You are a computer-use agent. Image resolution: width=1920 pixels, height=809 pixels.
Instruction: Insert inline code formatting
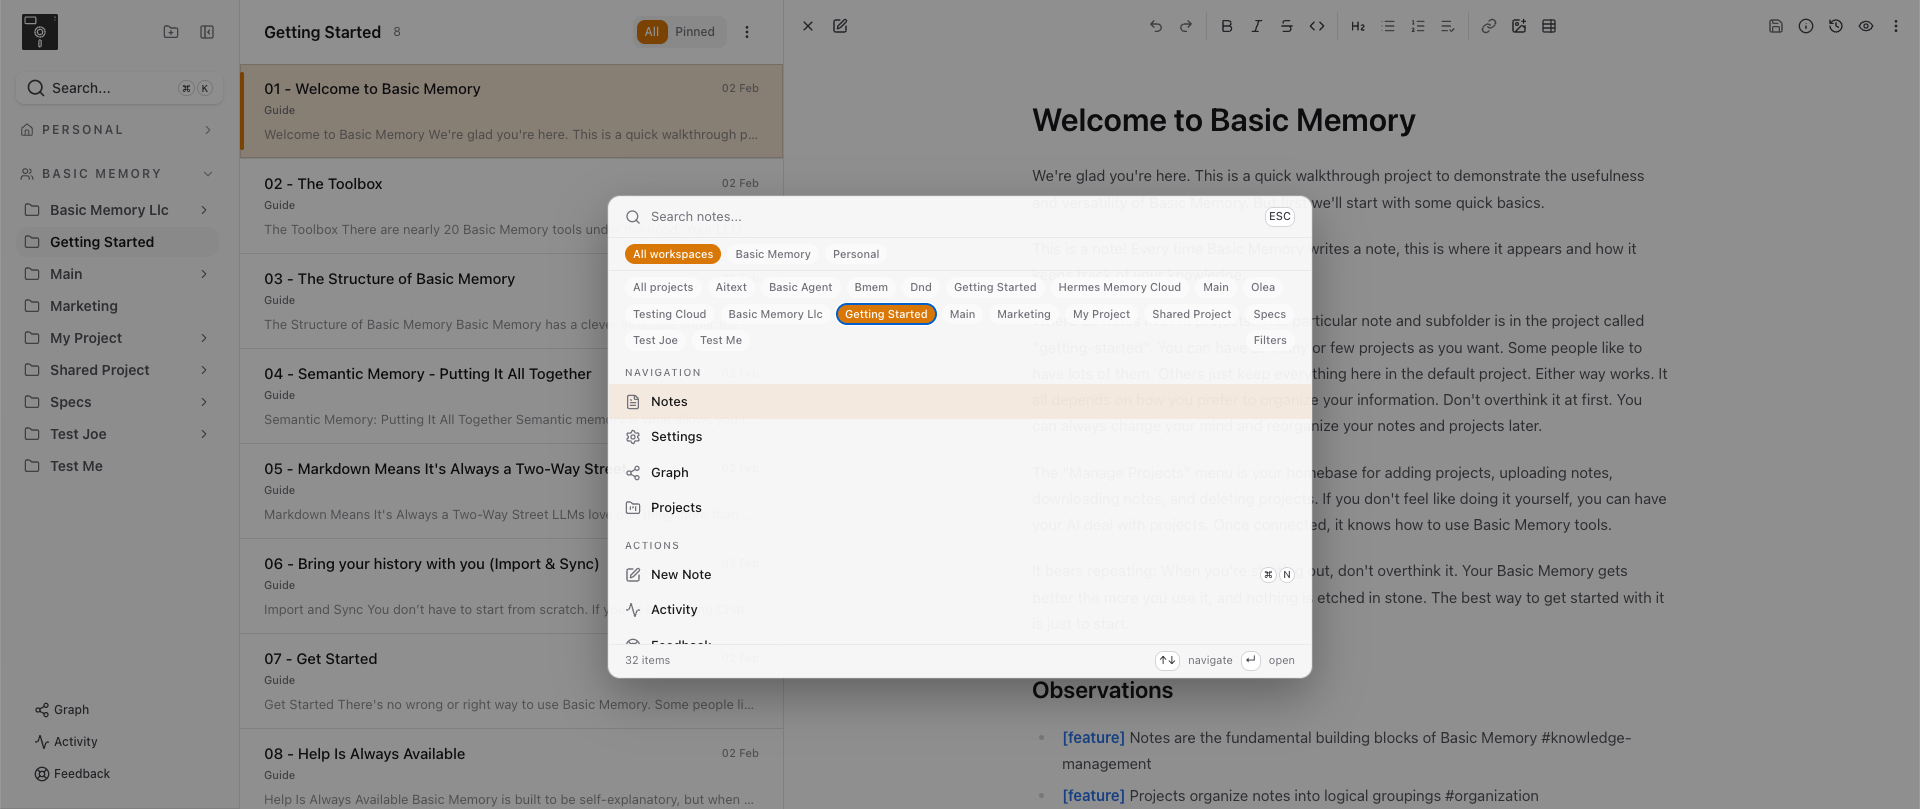(x=1317, y=27)
